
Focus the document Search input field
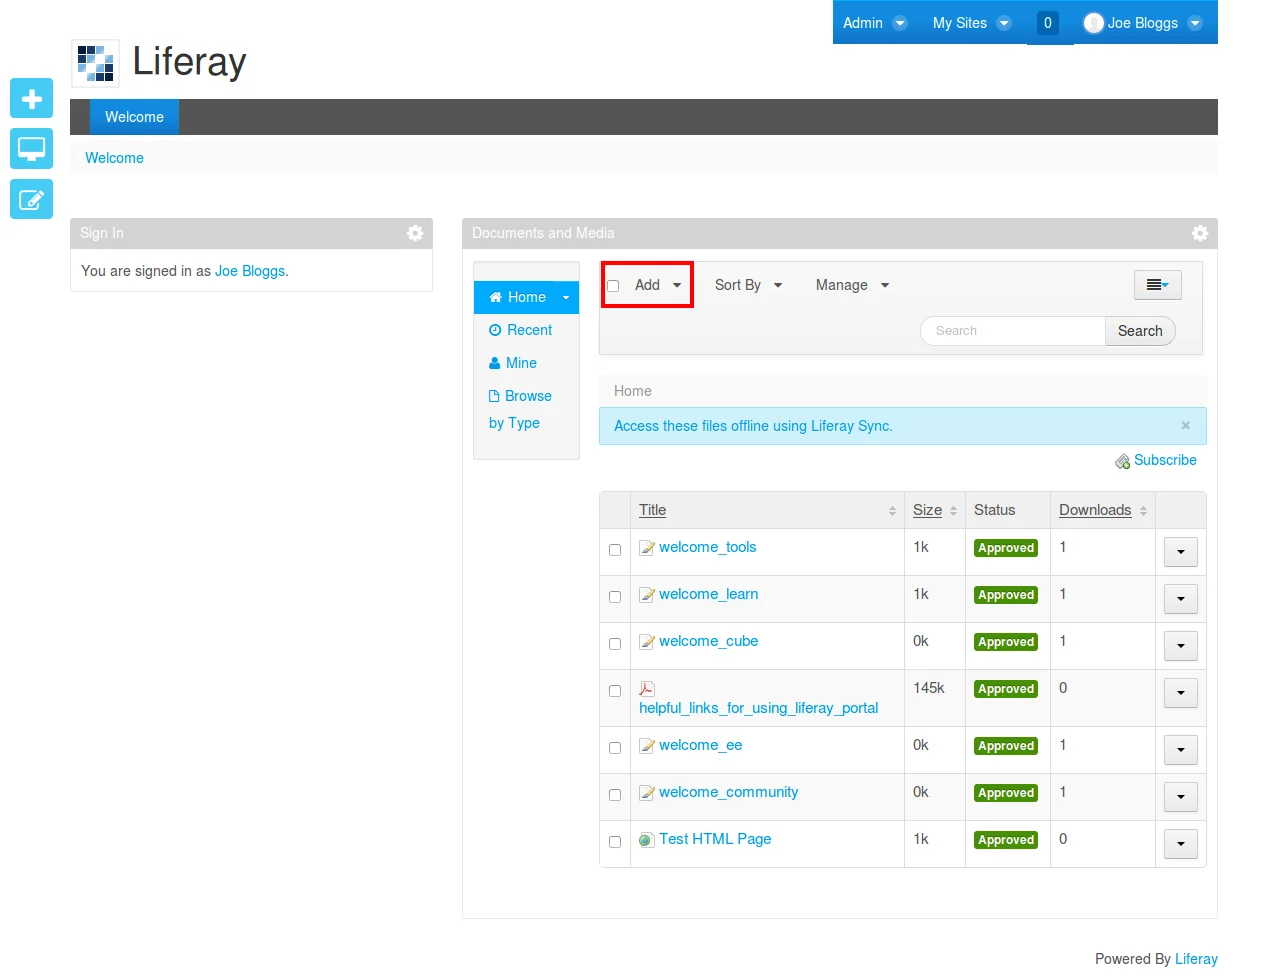[x=1013, y=331]
